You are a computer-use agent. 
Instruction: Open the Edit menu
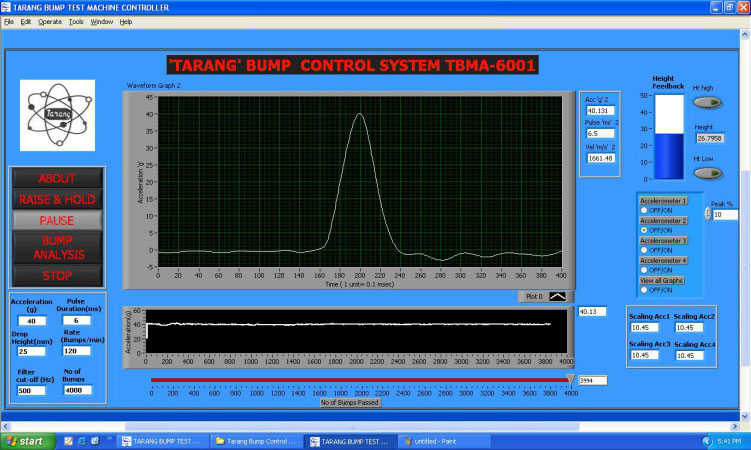pyautogui.click(x=25, y=22)
